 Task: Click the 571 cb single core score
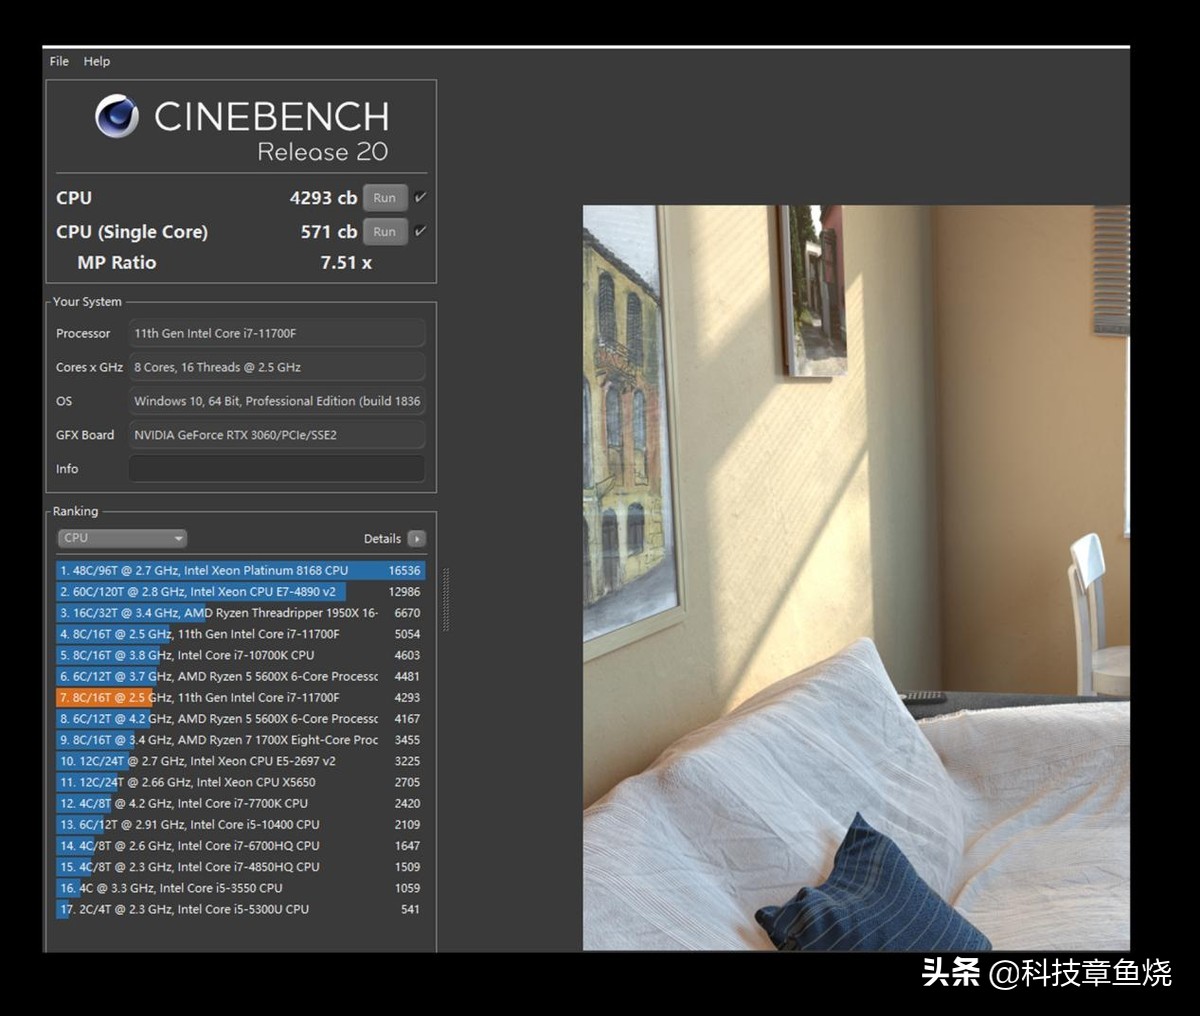click(x=328, y=231)
